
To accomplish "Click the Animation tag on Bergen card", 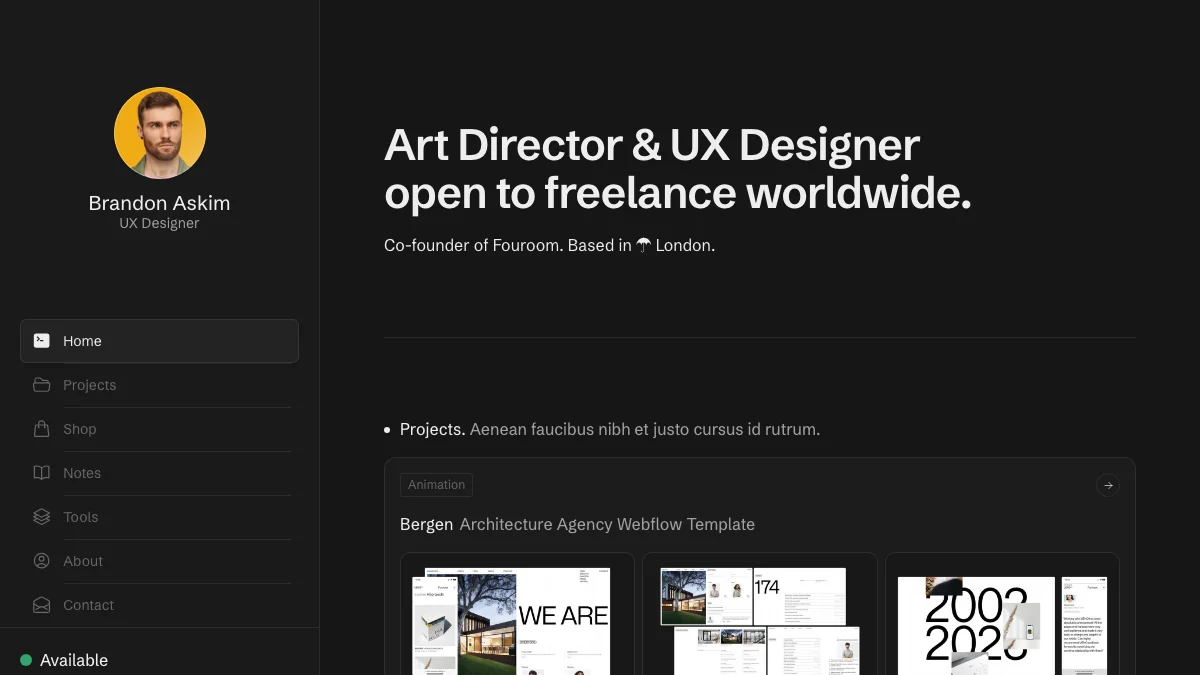I will click(x=436, y=485).
